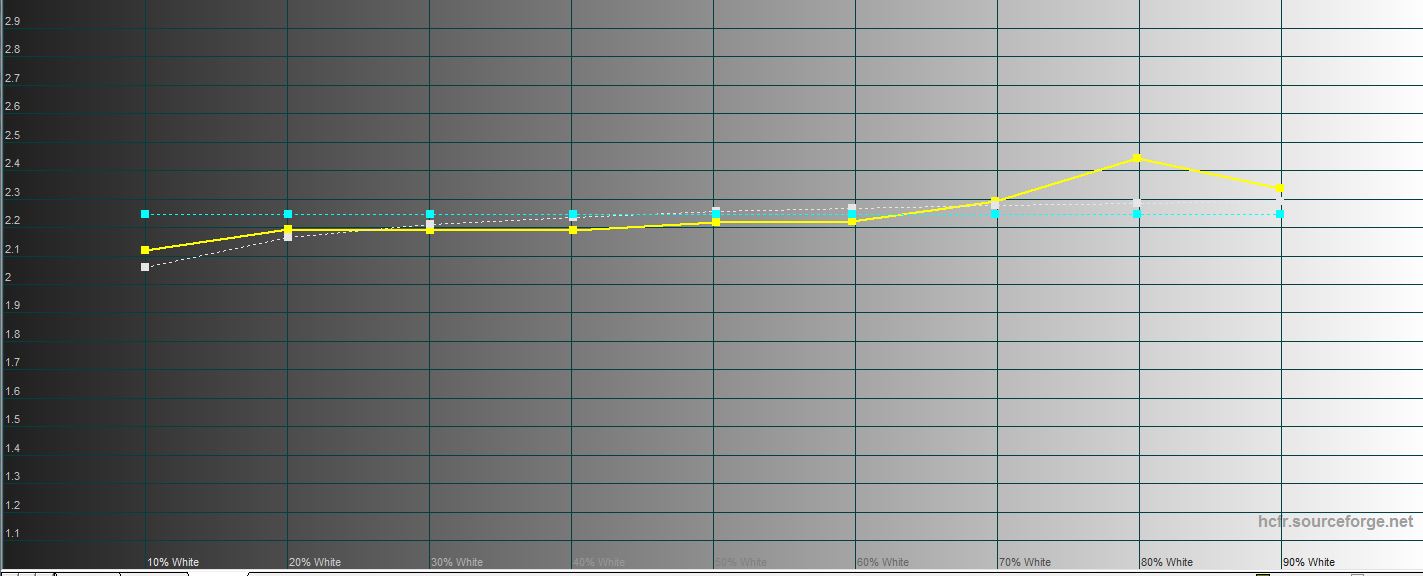Select the yellow data point at 10% White
This screenshot has height=576, width=1423.
pos(145,250)
